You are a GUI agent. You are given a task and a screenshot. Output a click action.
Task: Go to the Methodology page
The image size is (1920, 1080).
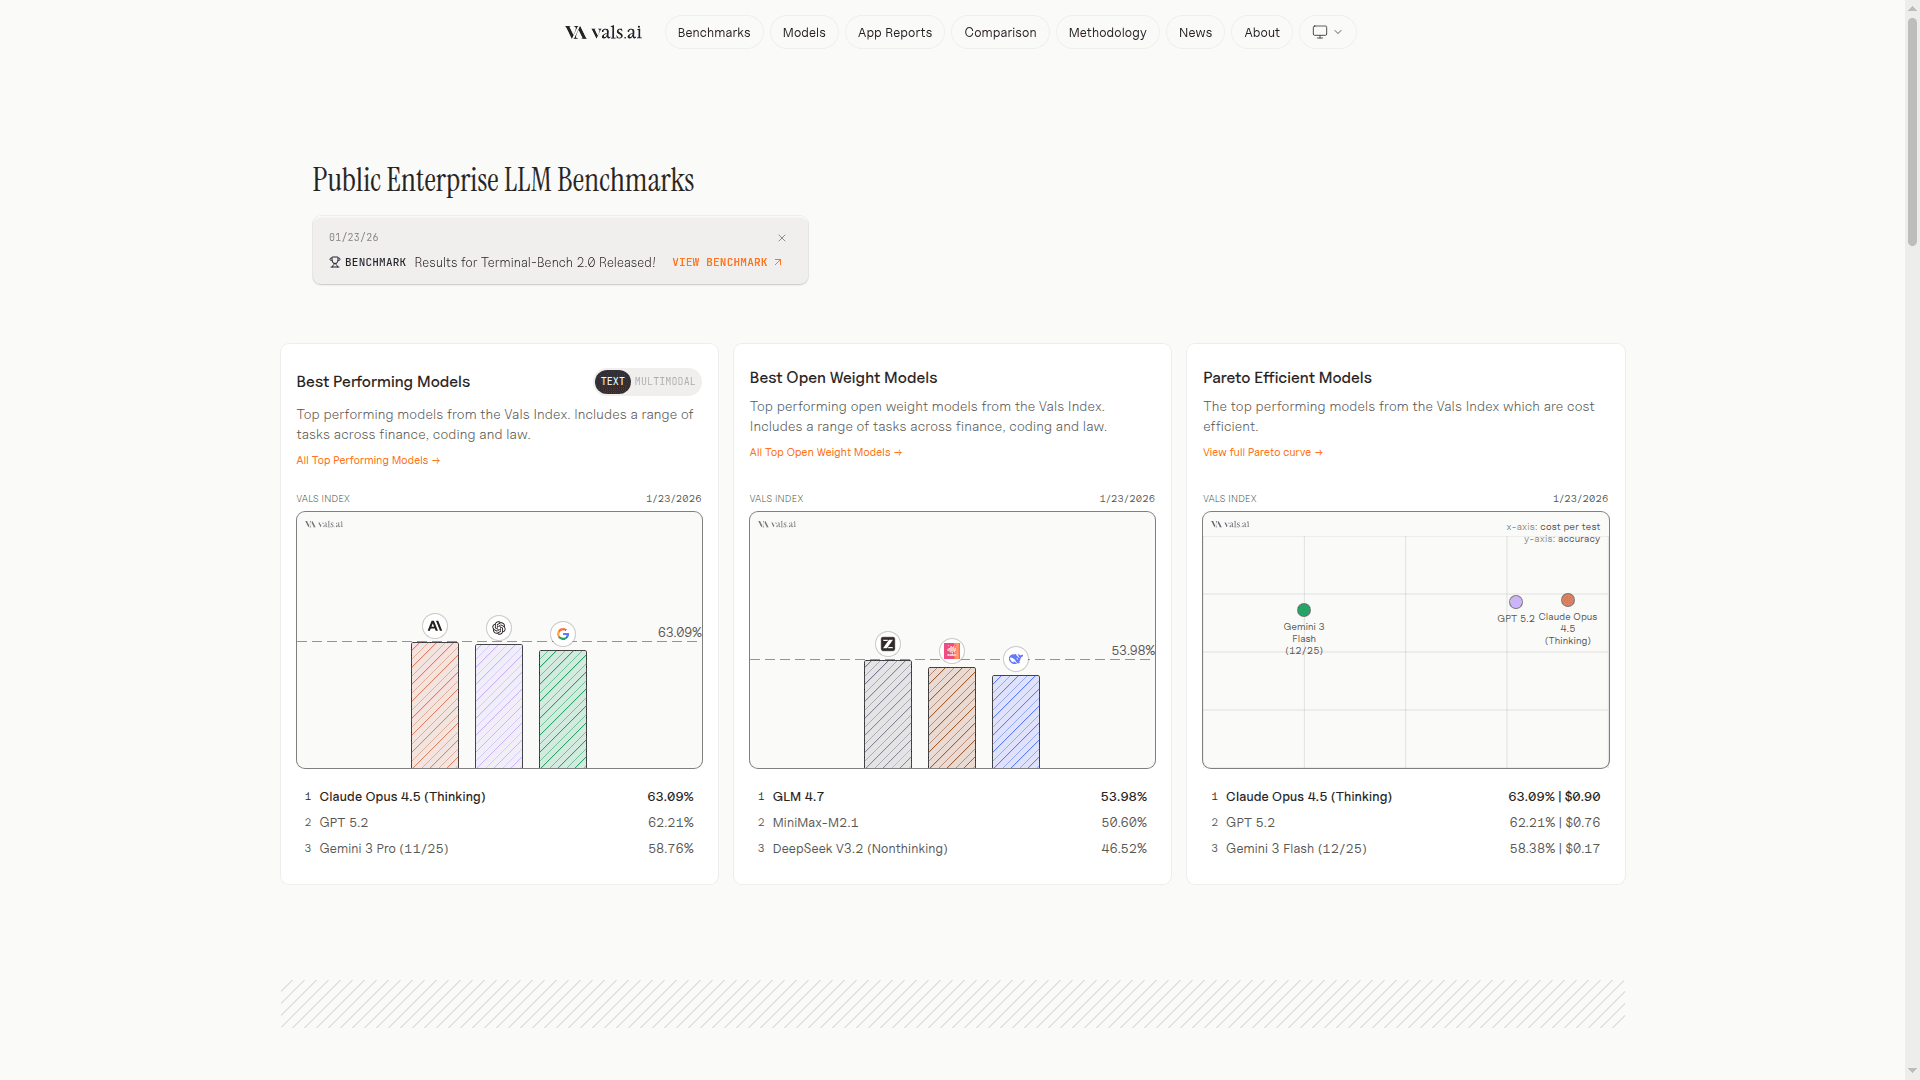[1107, 32]
